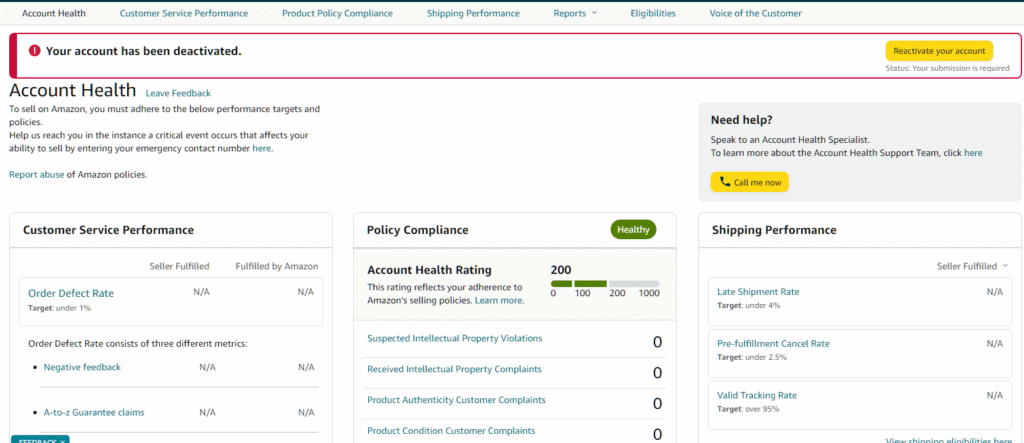Screen dimensions: 1024x443
Task: Click the Healthy status badge
Action: pyautogui.click(x=633, y=230)
